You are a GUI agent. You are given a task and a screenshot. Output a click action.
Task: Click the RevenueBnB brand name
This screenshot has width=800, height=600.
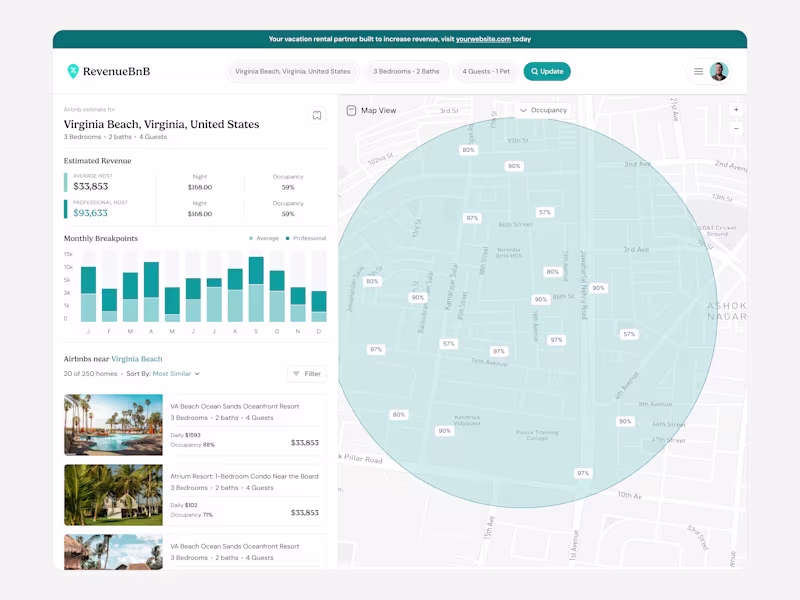[116, 71]
